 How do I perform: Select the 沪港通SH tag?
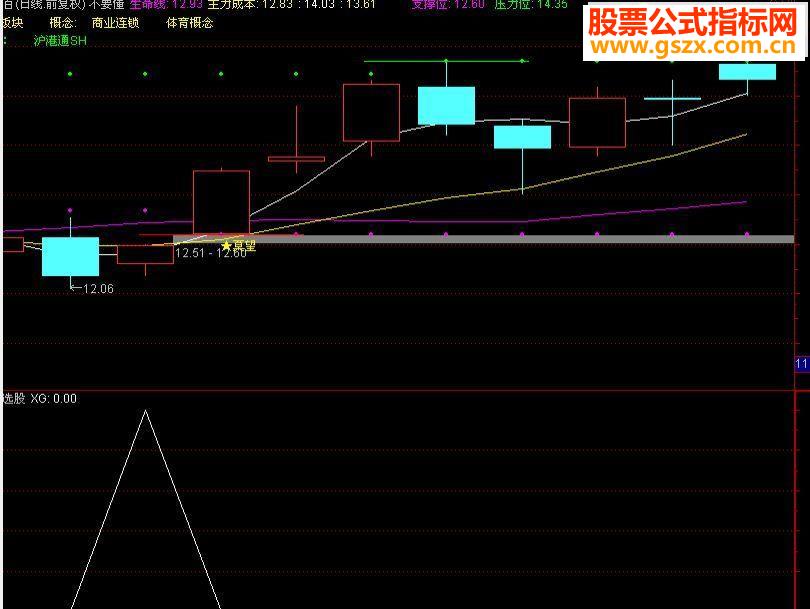pyautogui.click(x=60, y=41)
